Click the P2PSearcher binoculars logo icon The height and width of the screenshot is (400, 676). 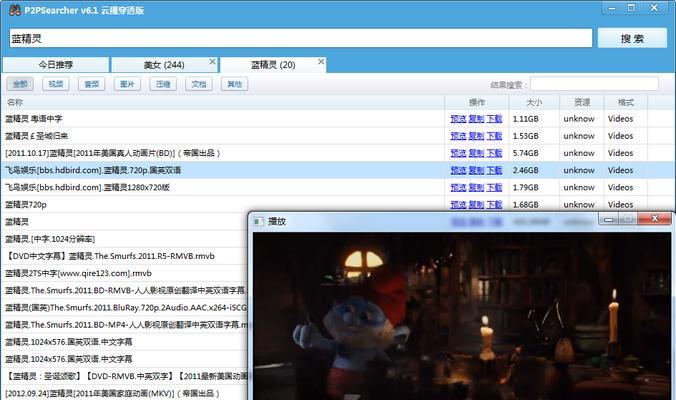pyautogui.click(x=15, y=10)
